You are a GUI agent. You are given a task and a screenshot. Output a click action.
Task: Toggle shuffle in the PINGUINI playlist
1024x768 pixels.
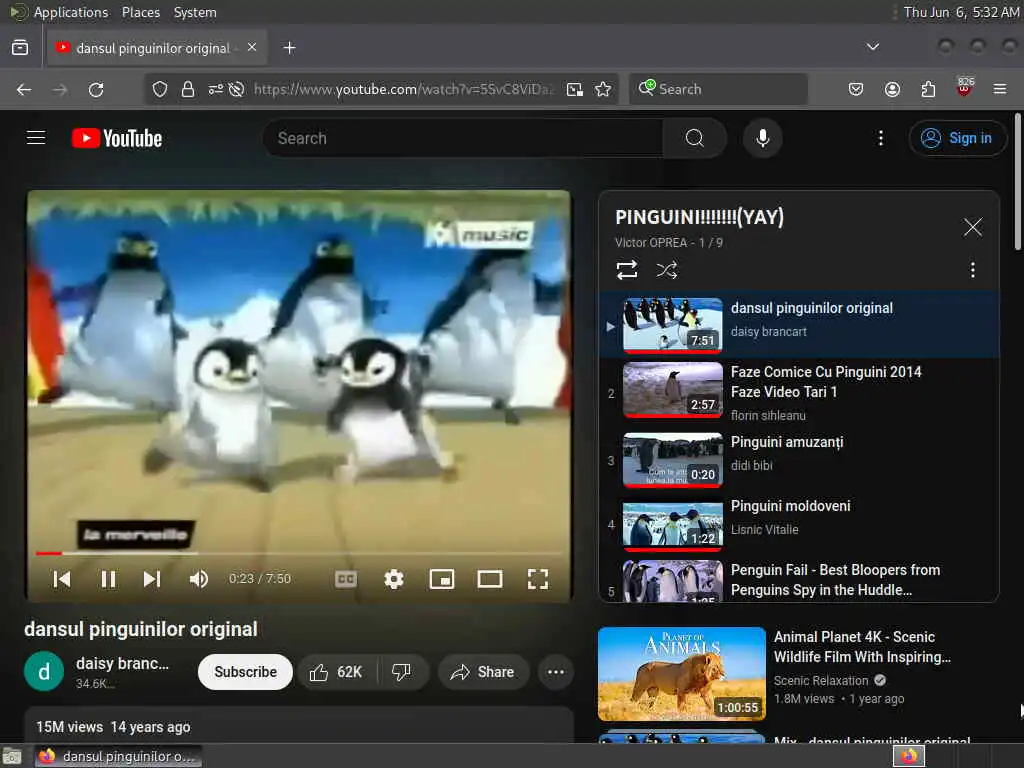pyautogui.click(x=667, y=270)
